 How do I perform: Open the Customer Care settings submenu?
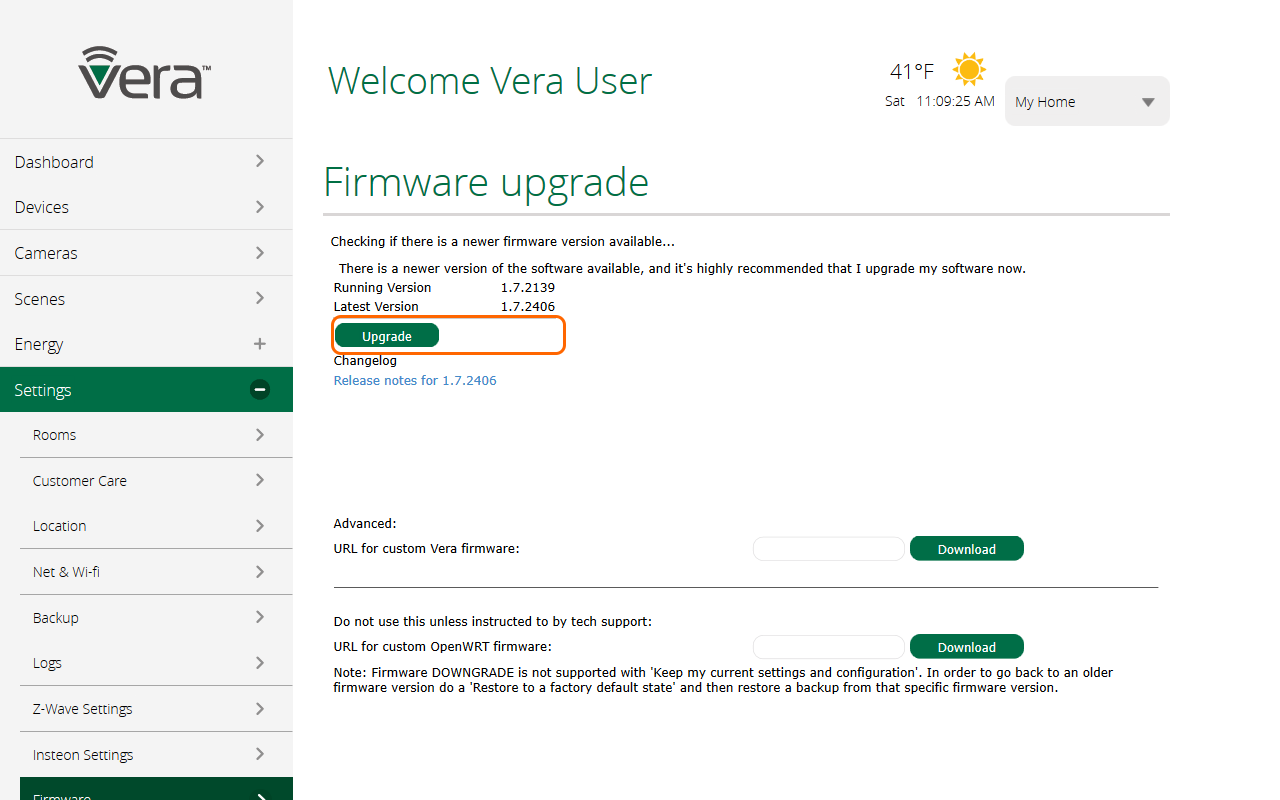156,480
